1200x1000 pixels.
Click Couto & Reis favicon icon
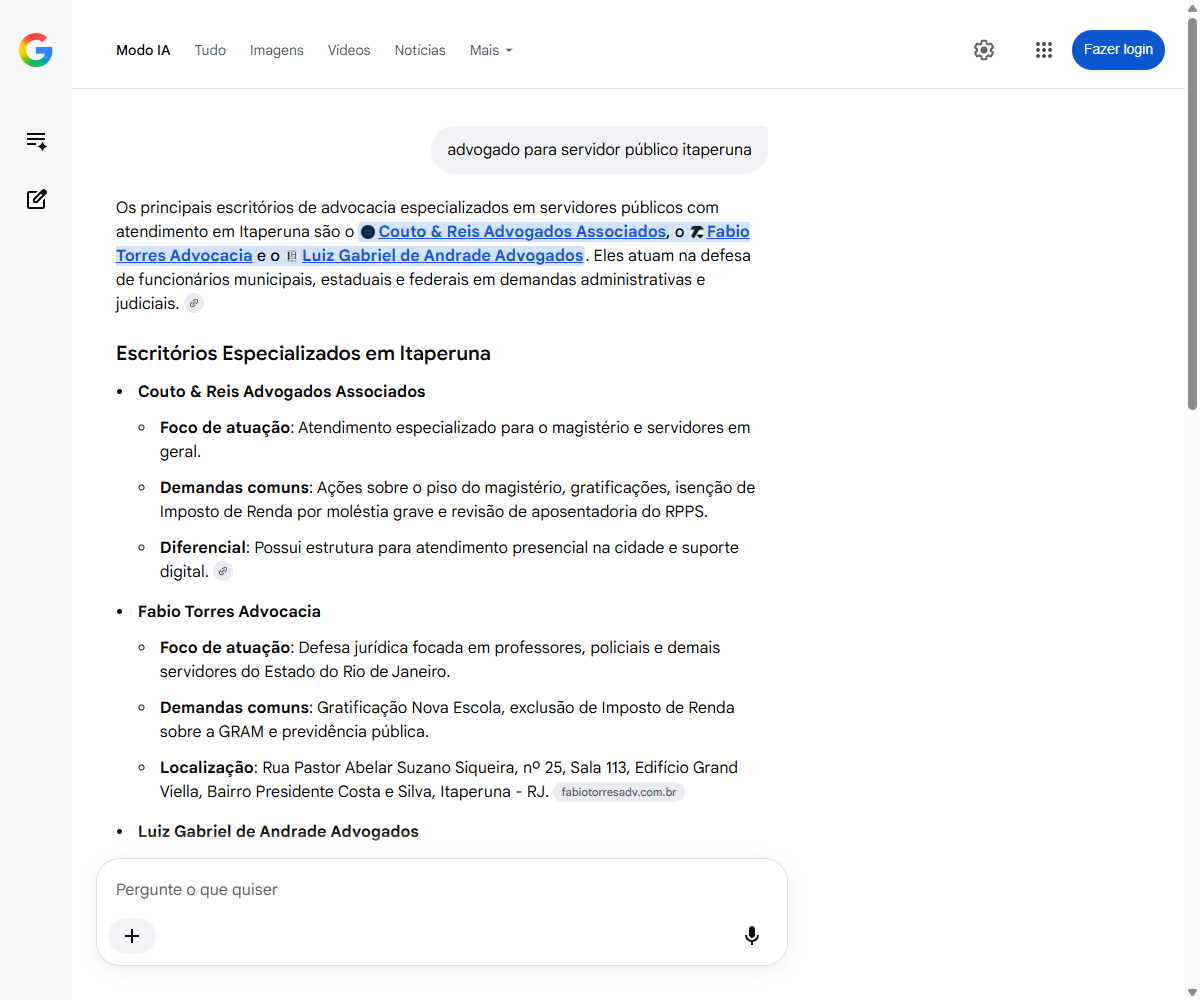[x=367, y=232]
